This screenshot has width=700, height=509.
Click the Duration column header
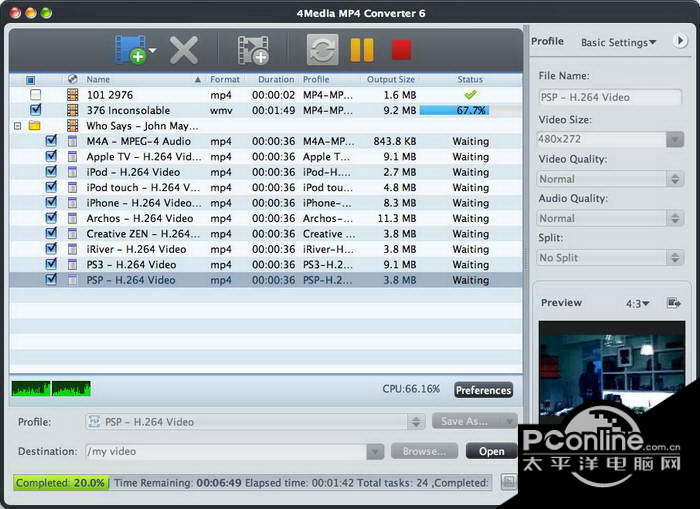[276, 79]
